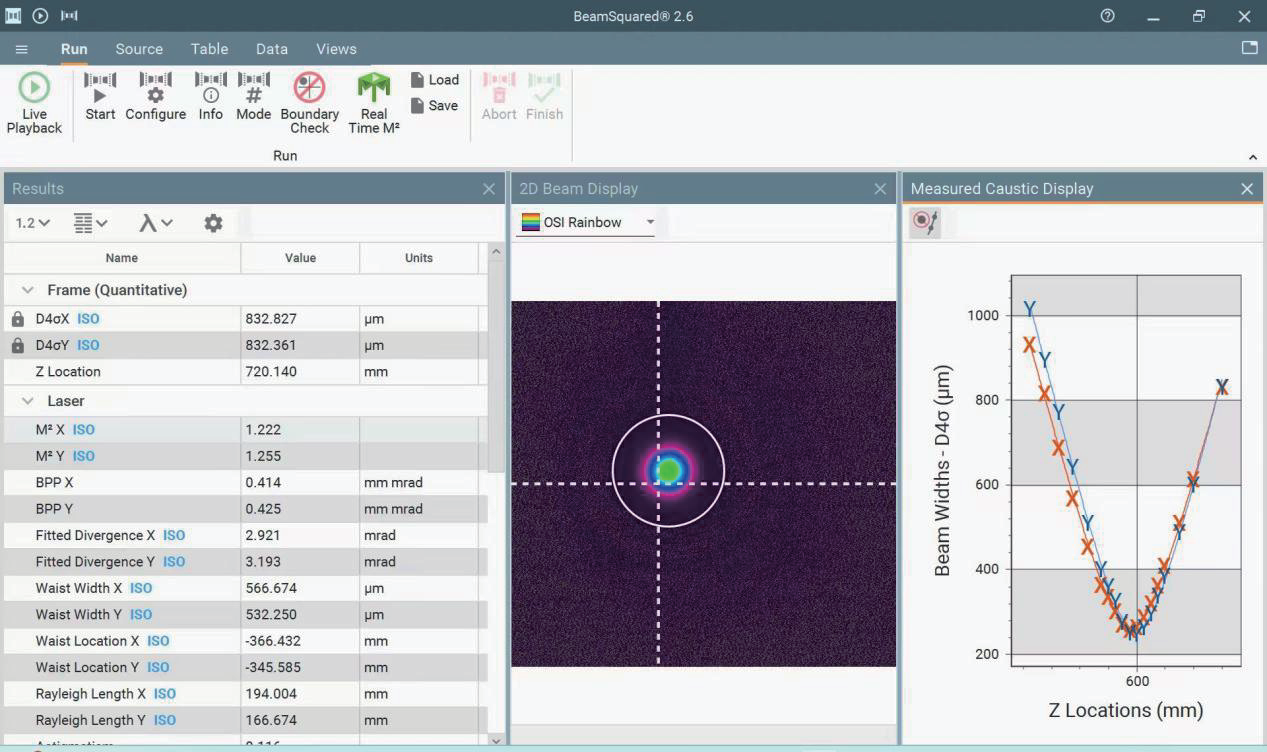1267x752 pixels.
Task: Open the help icon in title bar
Action: (1107, 16)
